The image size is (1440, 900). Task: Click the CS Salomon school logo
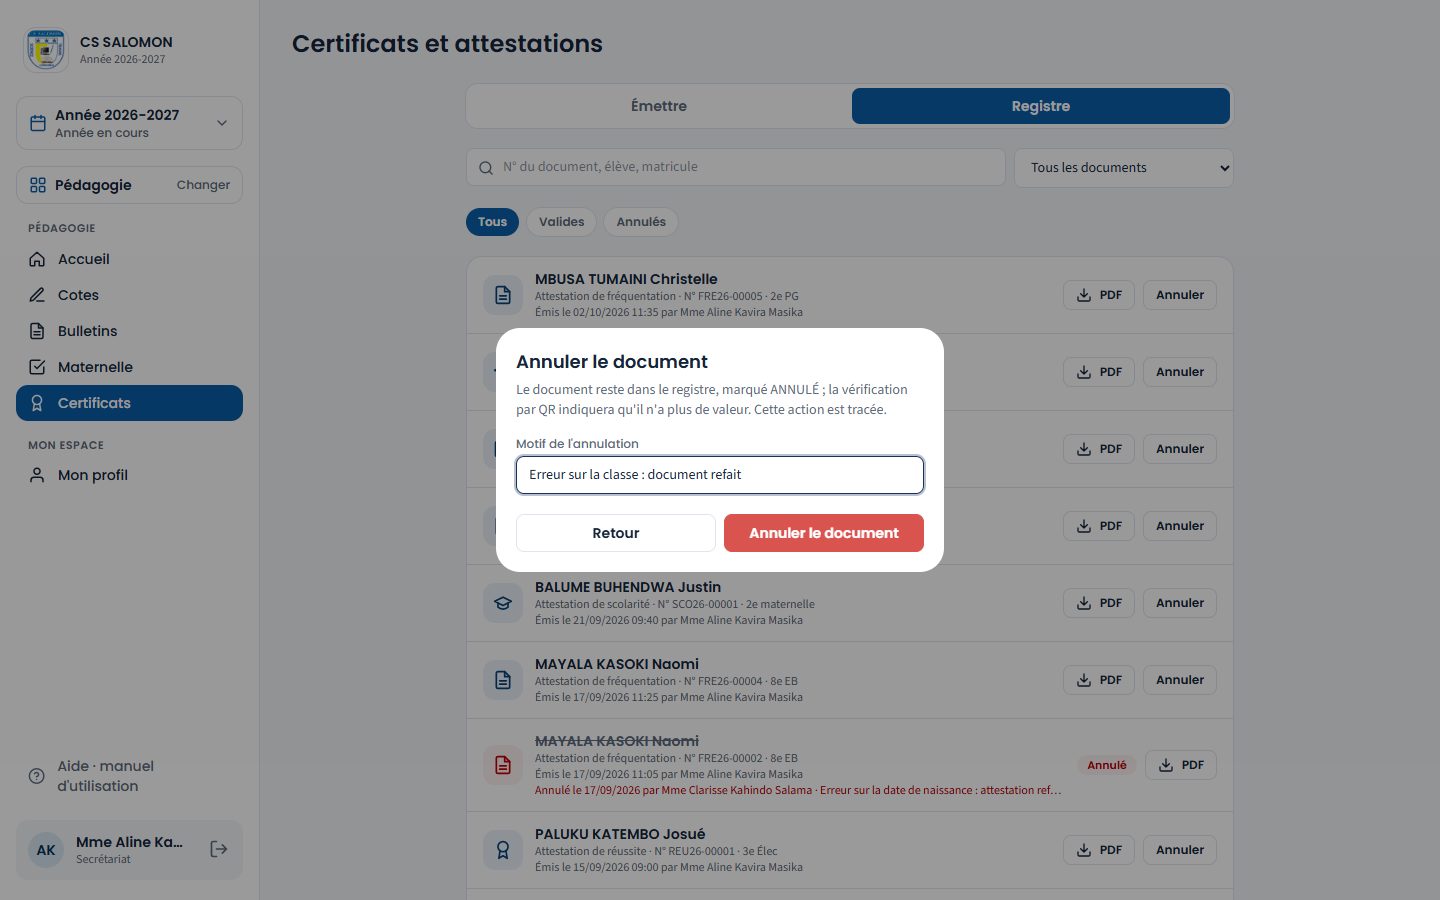click(x=46, y=49)
